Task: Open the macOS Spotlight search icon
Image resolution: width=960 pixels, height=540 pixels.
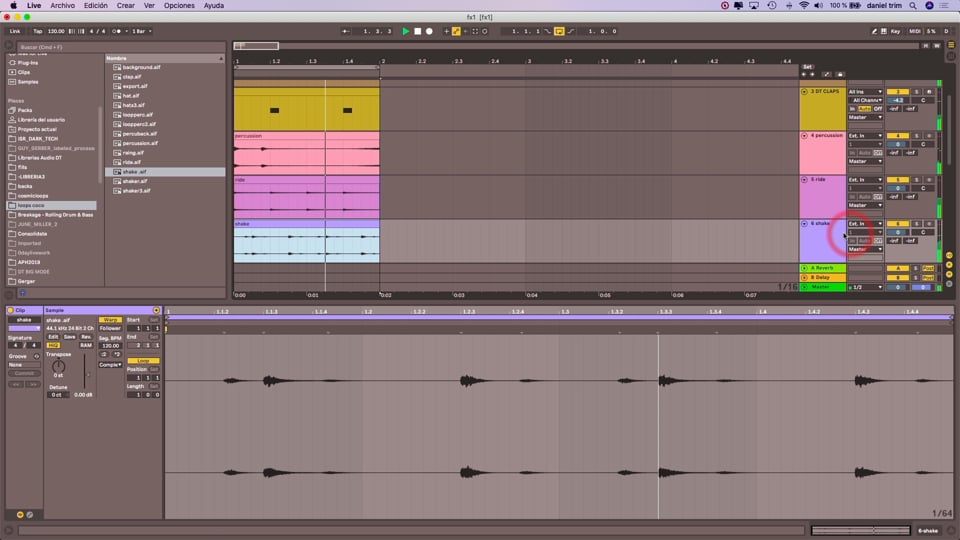Action: [913, 6]
